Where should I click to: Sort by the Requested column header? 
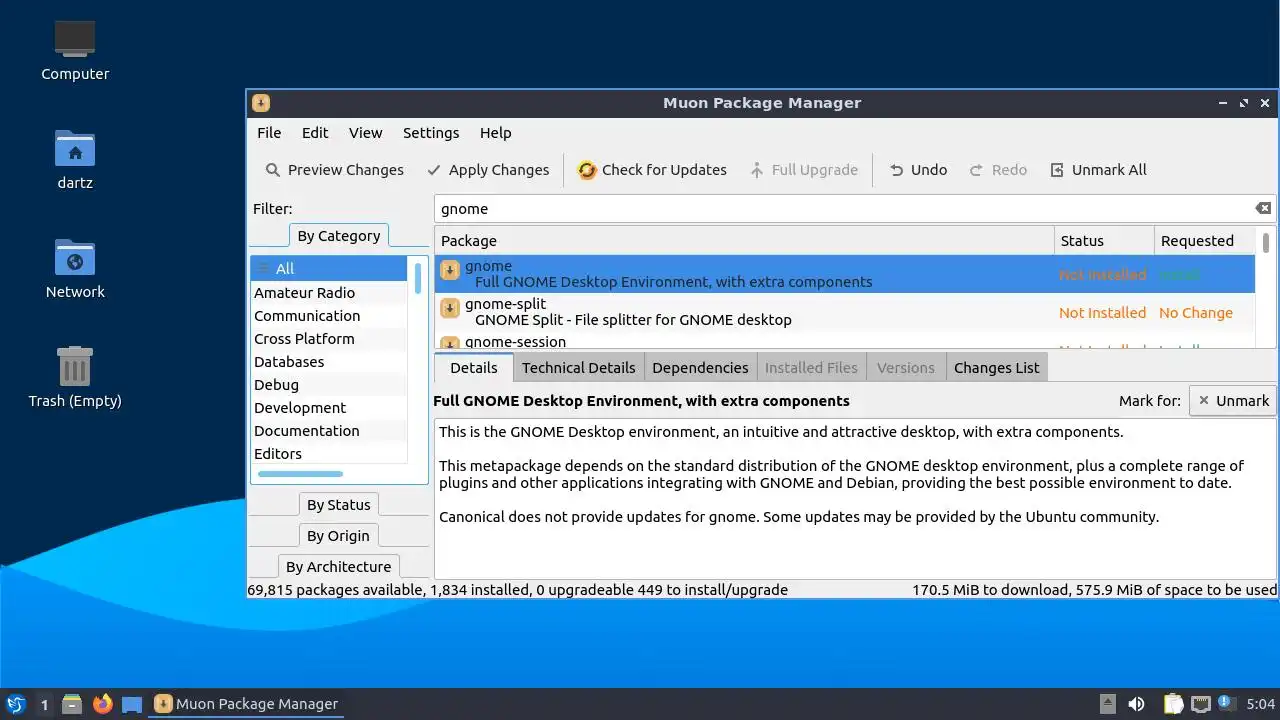click(x=1205, y=241)
